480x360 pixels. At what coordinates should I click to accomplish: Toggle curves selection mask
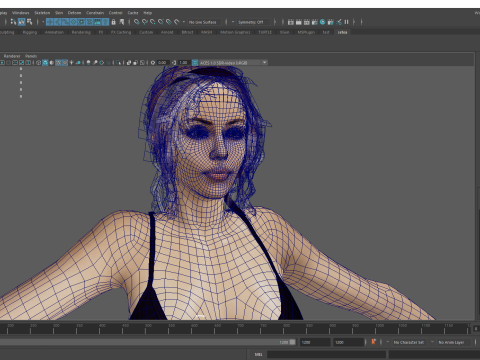[x=65, y=22]
